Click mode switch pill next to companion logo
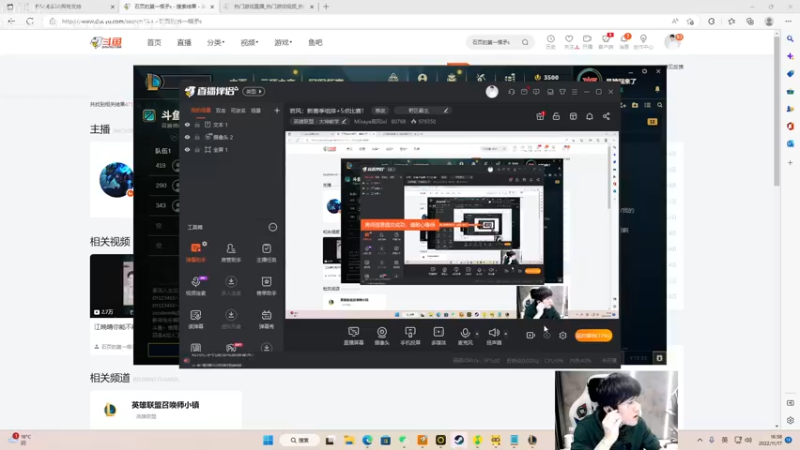Image resolution: width=800 pixels, height=450 pixels. [254, 91]
